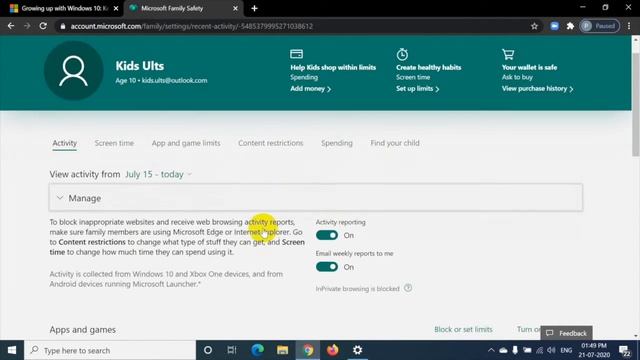Close the Growing up with Windows 10 tab
Viewport: 640px width, 360px height.
point(116,8)
